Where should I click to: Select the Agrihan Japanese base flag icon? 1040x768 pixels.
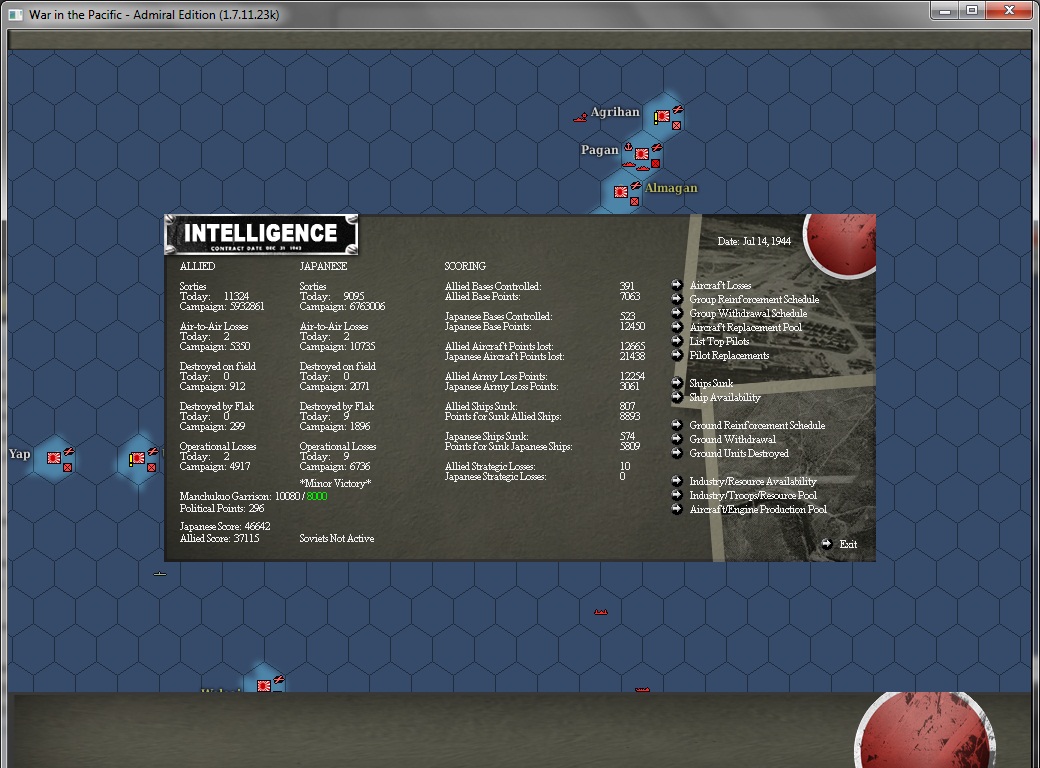click(x=661, y=117)
